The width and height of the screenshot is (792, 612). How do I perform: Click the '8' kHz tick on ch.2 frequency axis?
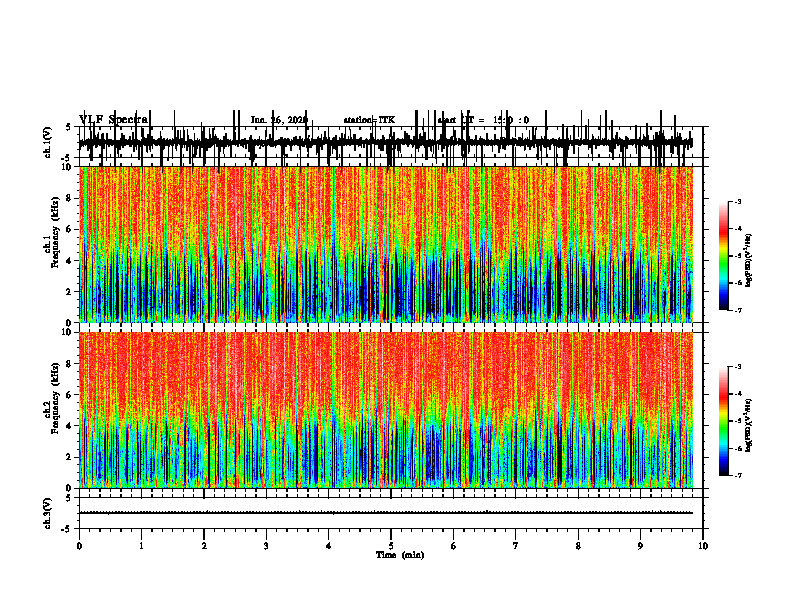[70, 364]
